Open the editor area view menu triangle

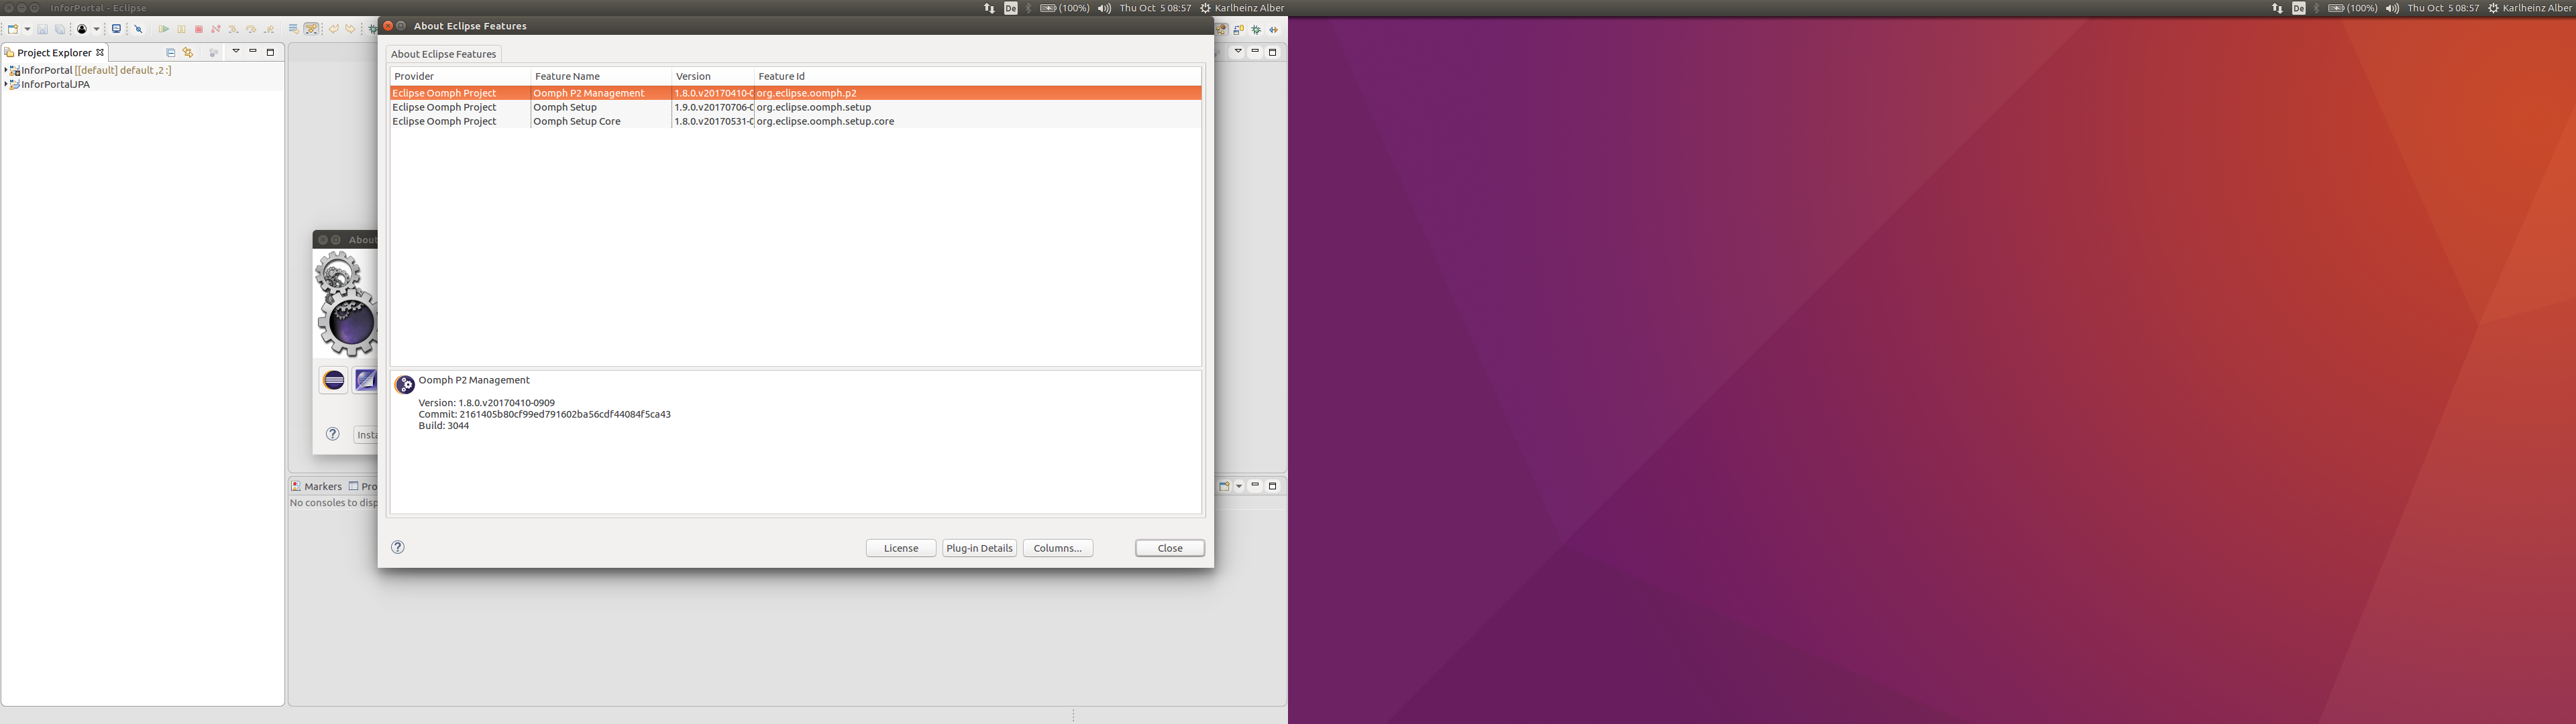tap(1239, 51)
